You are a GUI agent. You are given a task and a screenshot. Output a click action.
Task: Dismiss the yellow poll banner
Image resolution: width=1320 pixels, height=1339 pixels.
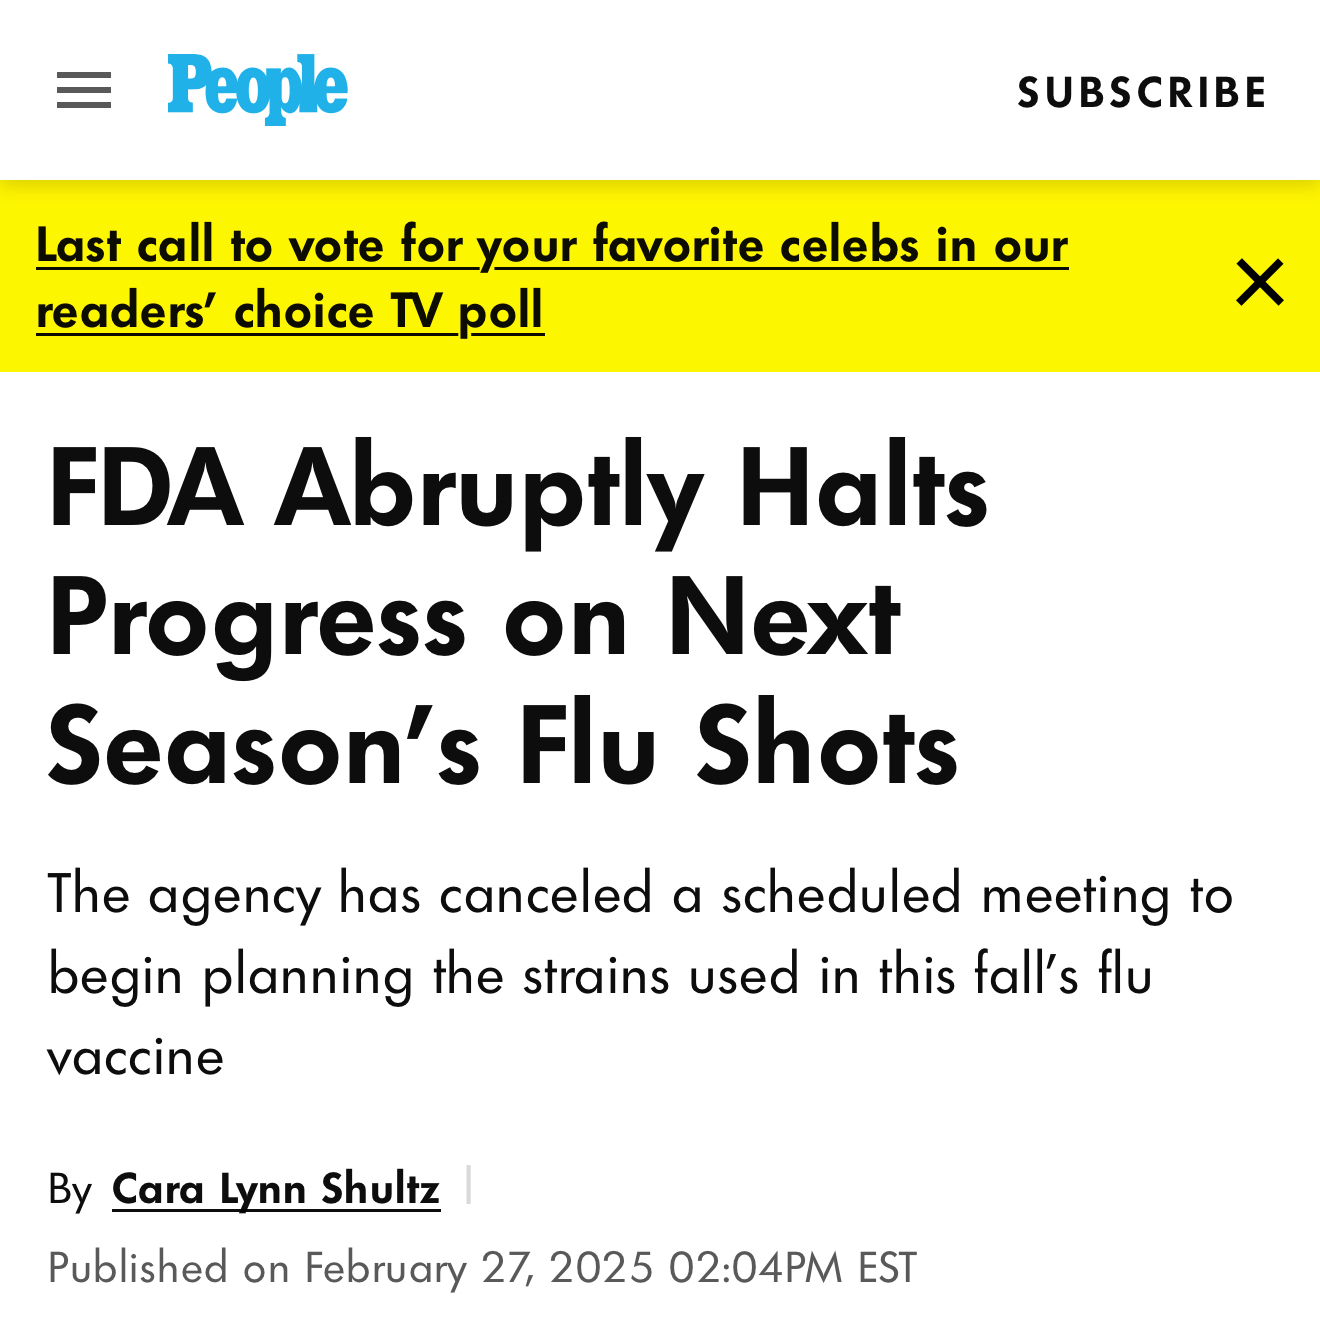(x=1259, y=282)
